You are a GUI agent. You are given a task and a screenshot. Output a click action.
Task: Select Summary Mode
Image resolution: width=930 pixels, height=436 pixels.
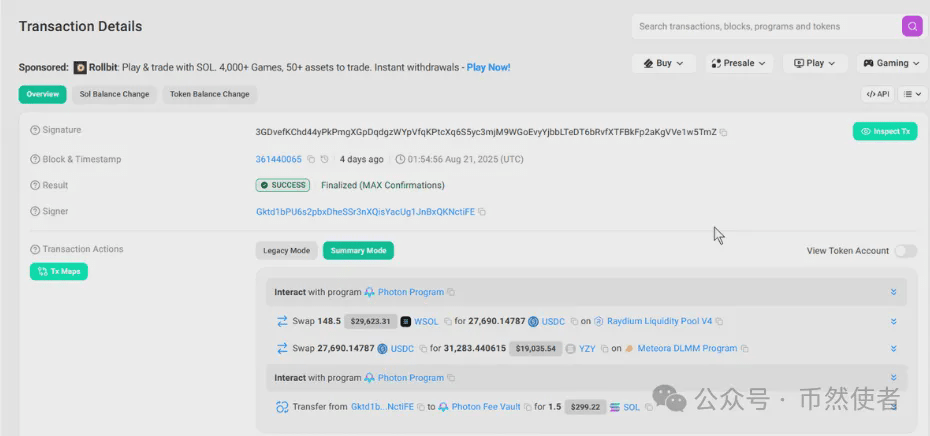pyautogui.click(x=358, y=251)
